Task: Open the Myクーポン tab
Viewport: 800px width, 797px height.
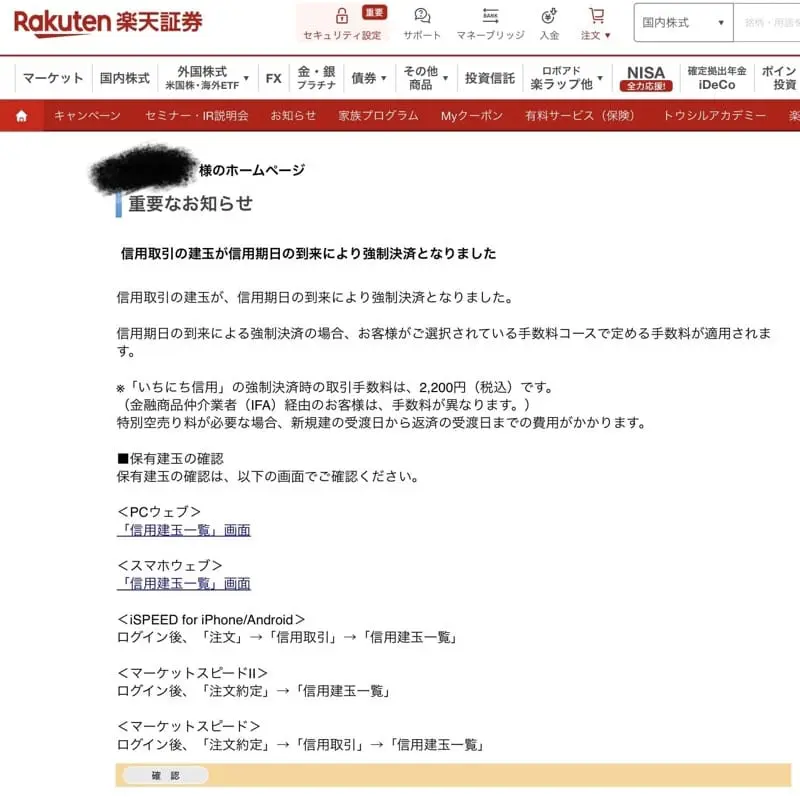Action: coord(471,116)
